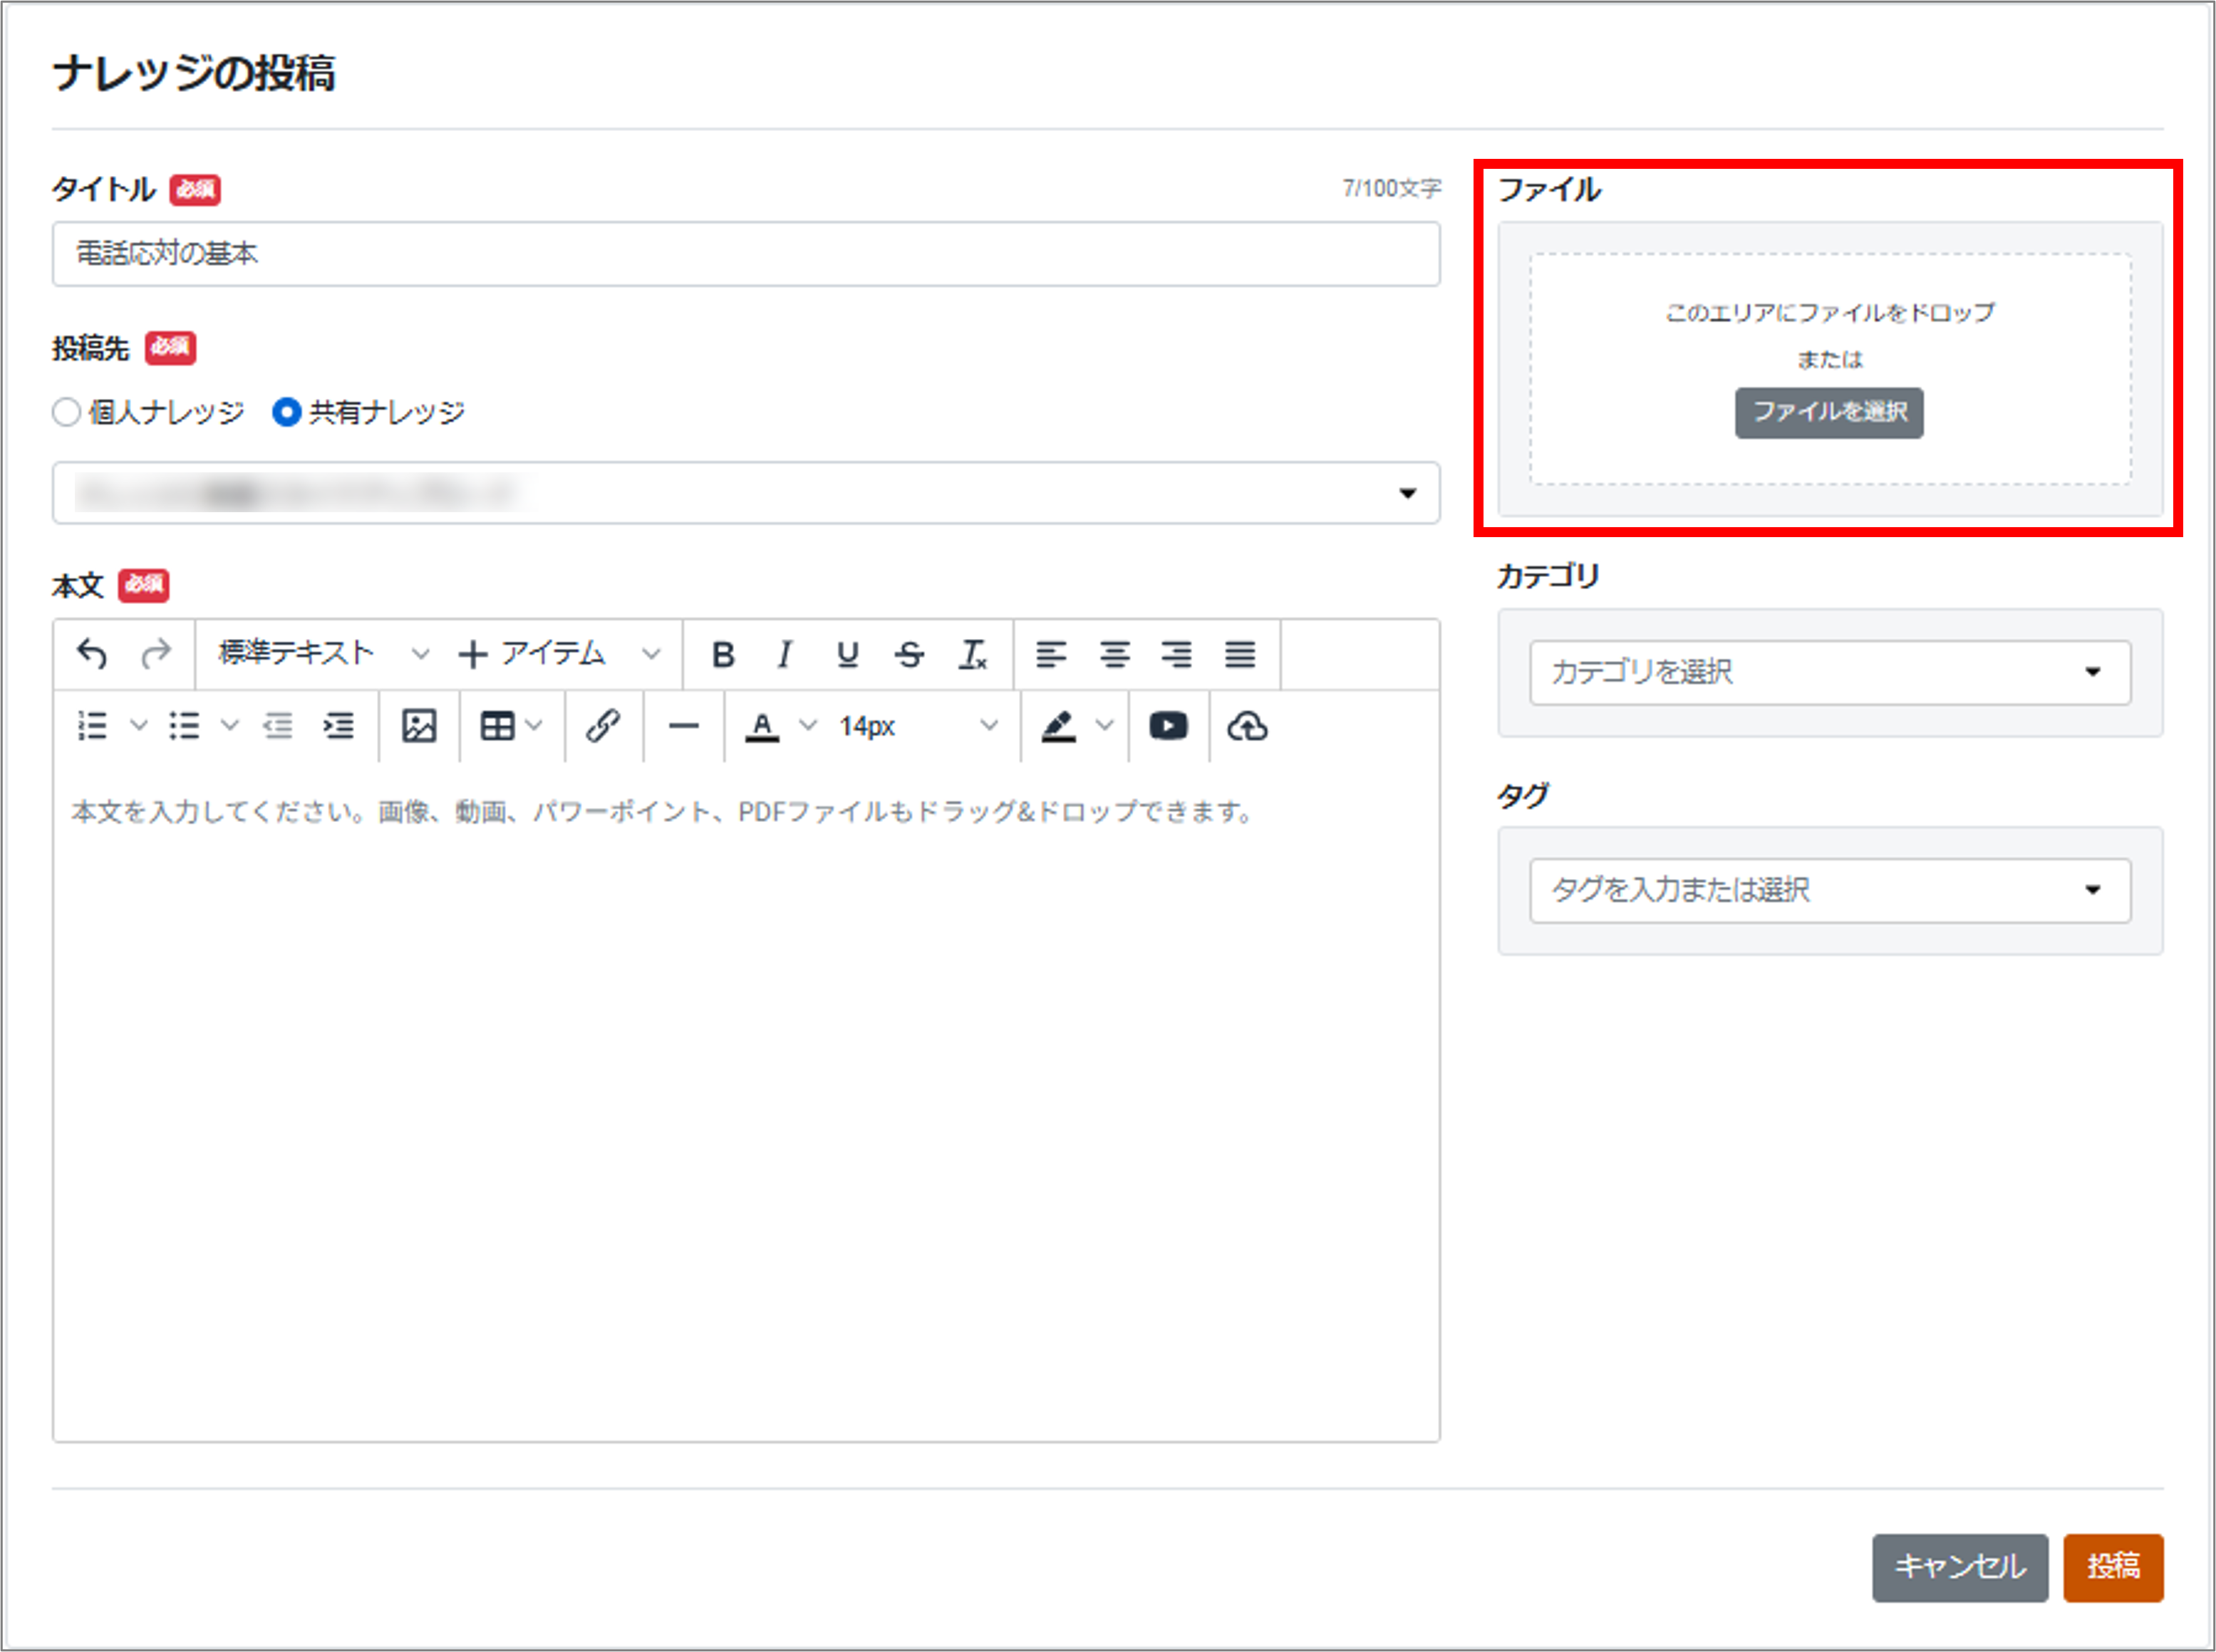Image resolution: width=2216 pixels, height=1652 pixels.
Task: Open the タグを入力または選択 dropdown
Action: [x=1829, y=890]
